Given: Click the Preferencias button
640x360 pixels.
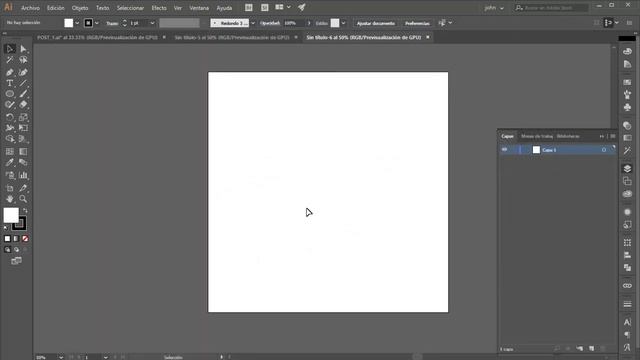Looking at the screenshot, I should [x=417, y=23].
